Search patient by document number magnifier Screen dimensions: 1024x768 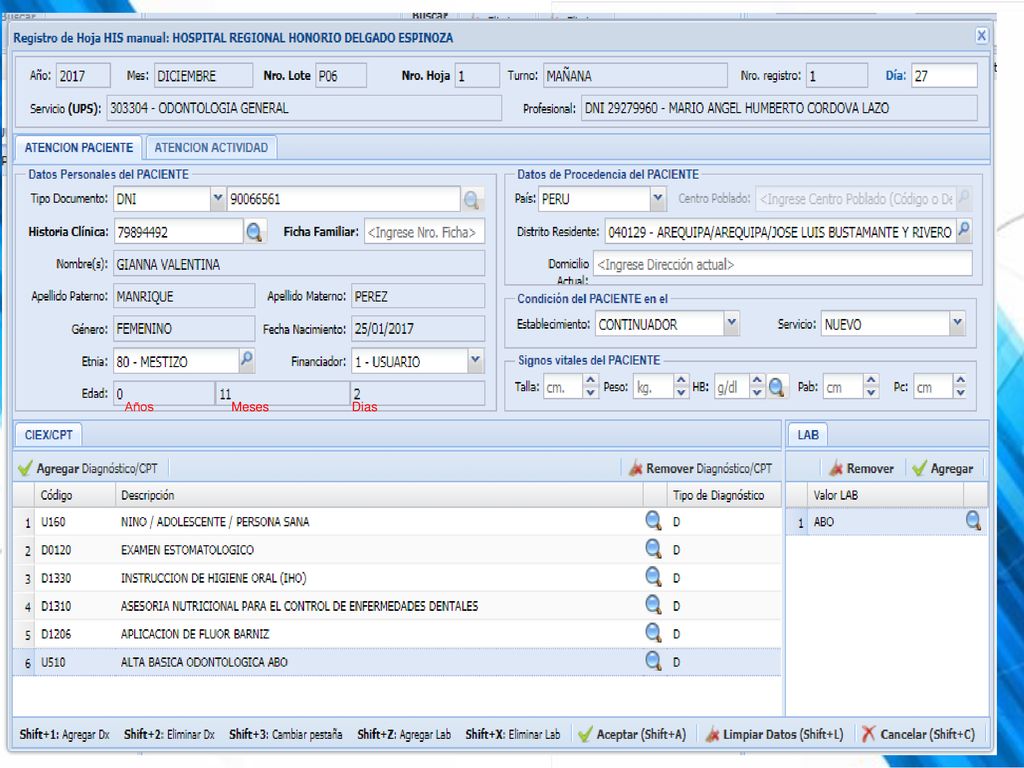471,200
